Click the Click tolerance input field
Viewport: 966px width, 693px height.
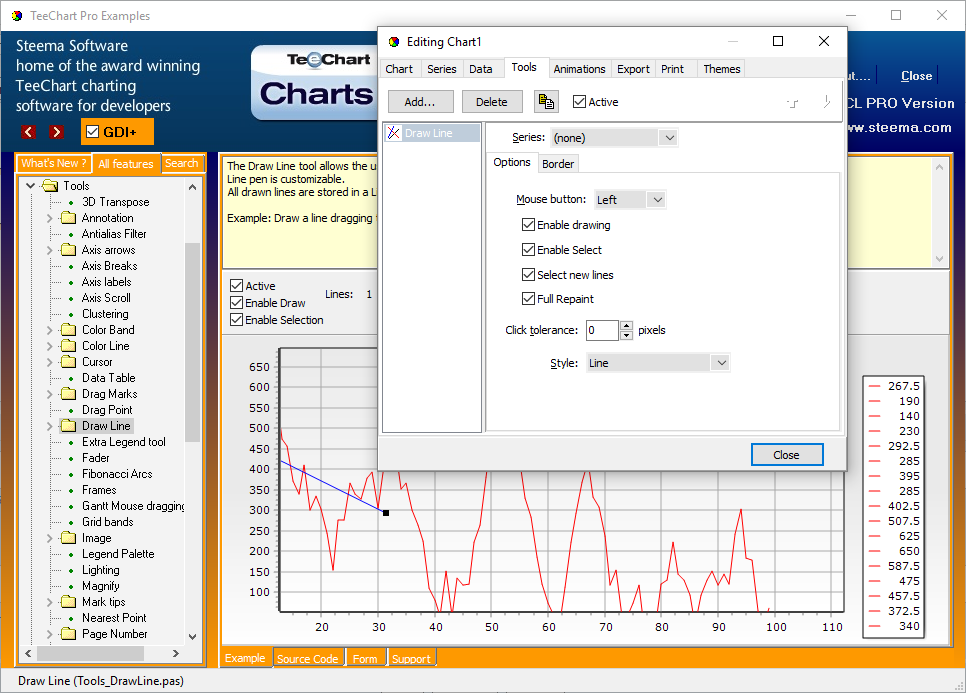click(602, 330)
